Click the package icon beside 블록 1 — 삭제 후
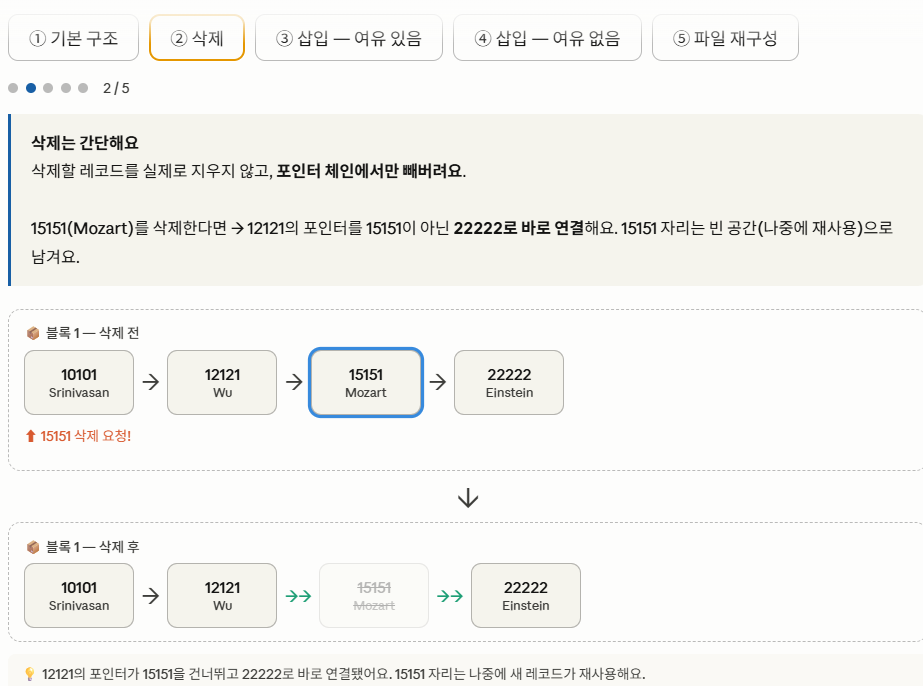Screen dimensions: 923x686 [33, 547]
